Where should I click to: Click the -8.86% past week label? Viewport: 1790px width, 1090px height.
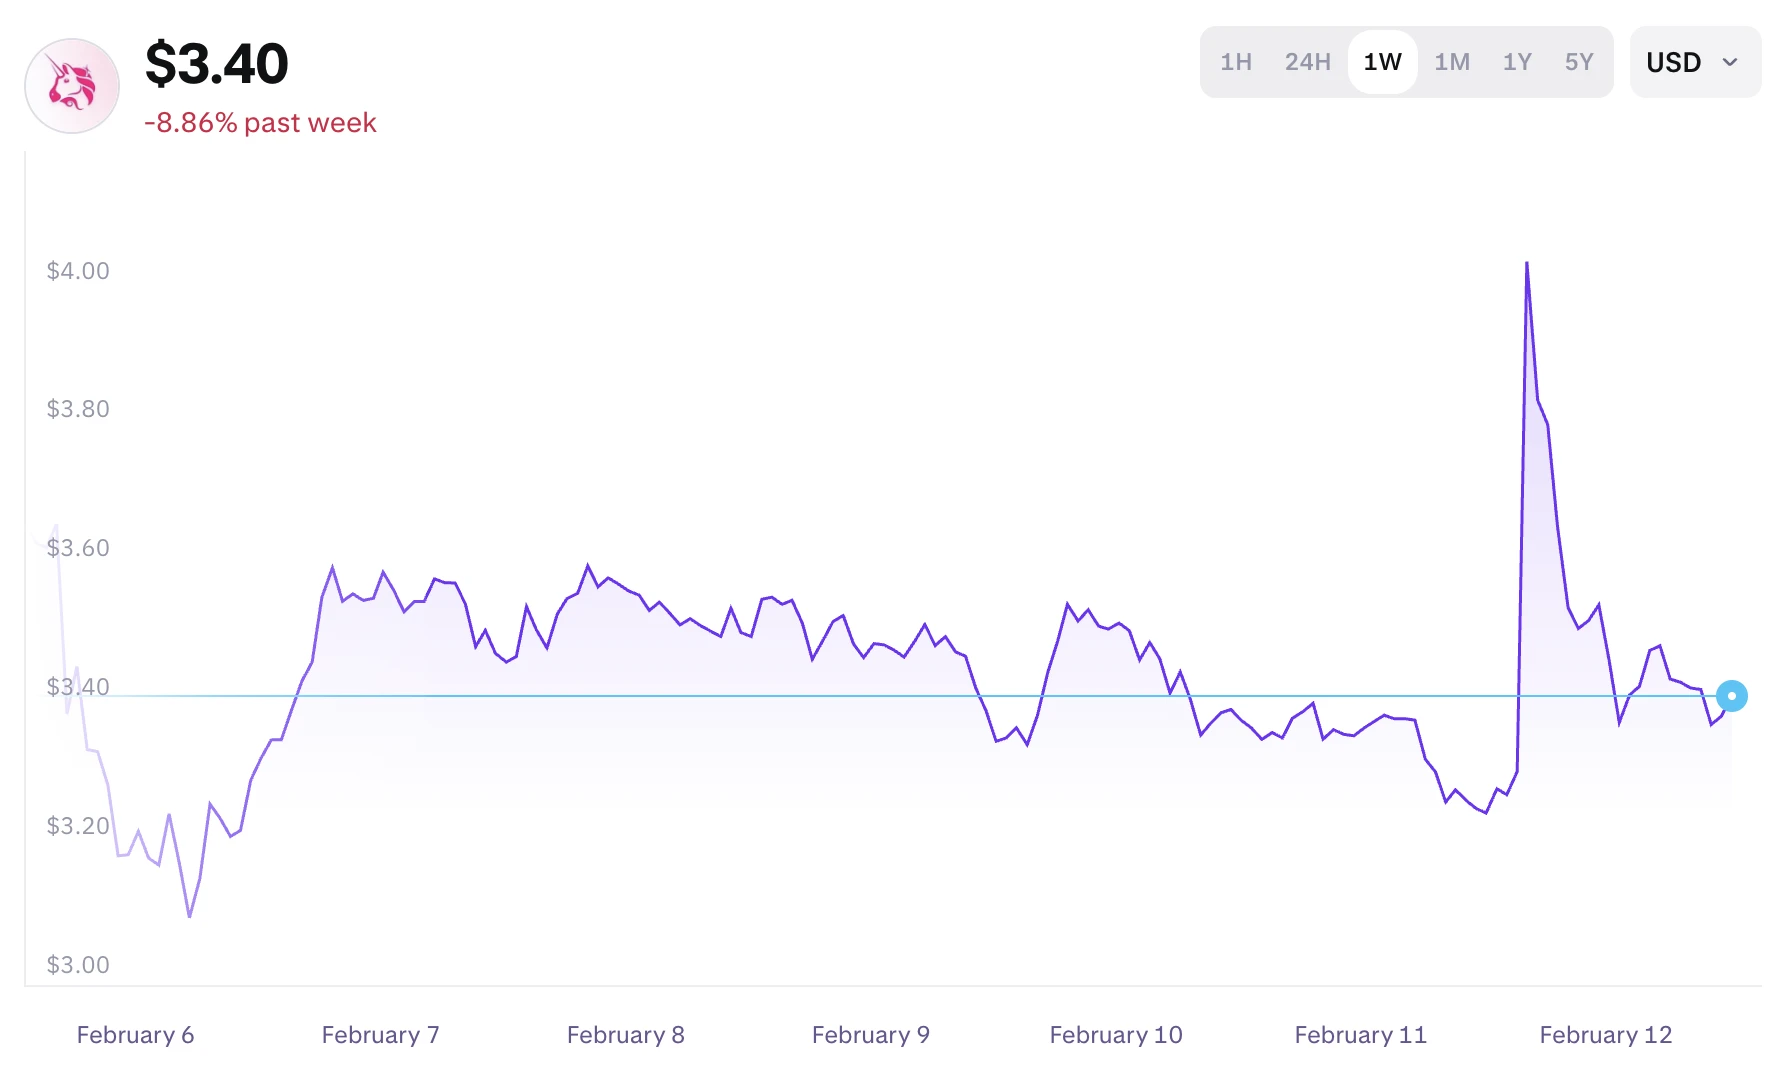[260, 123]
